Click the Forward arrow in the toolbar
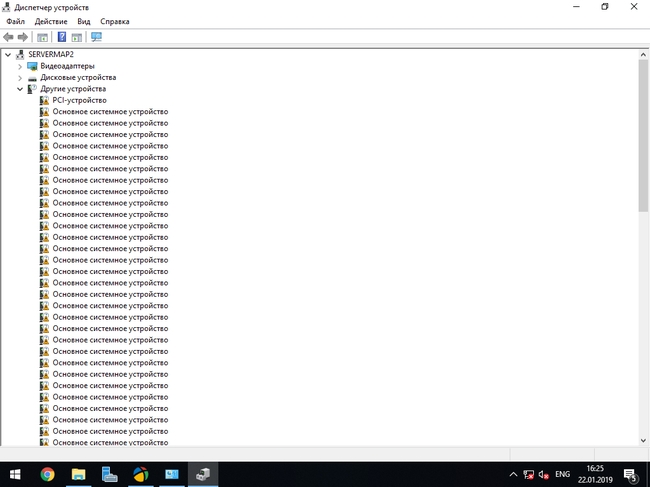Viewport: 650px width, 487px height. pos(22,37)
